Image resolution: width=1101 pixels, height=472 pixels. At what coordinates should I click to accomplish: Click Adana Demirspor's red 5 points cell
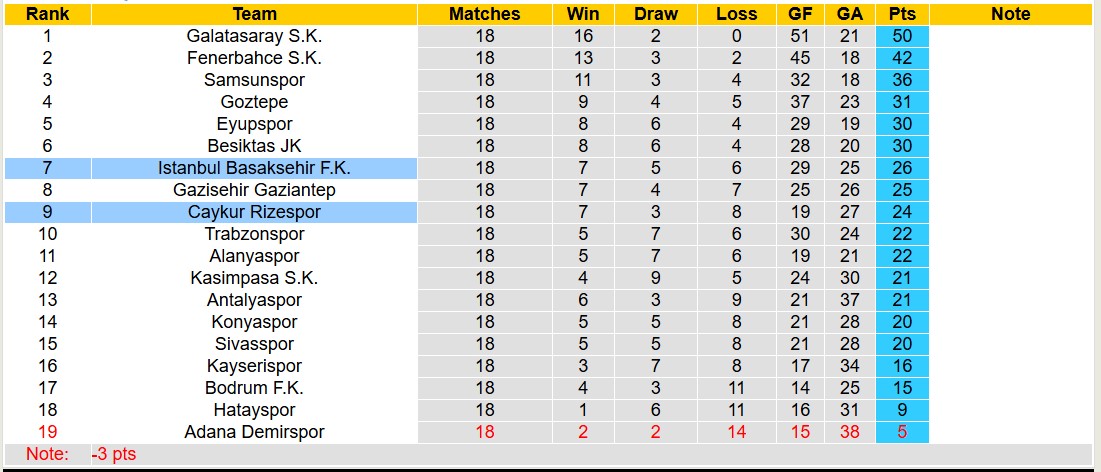(x=901, y=432)
